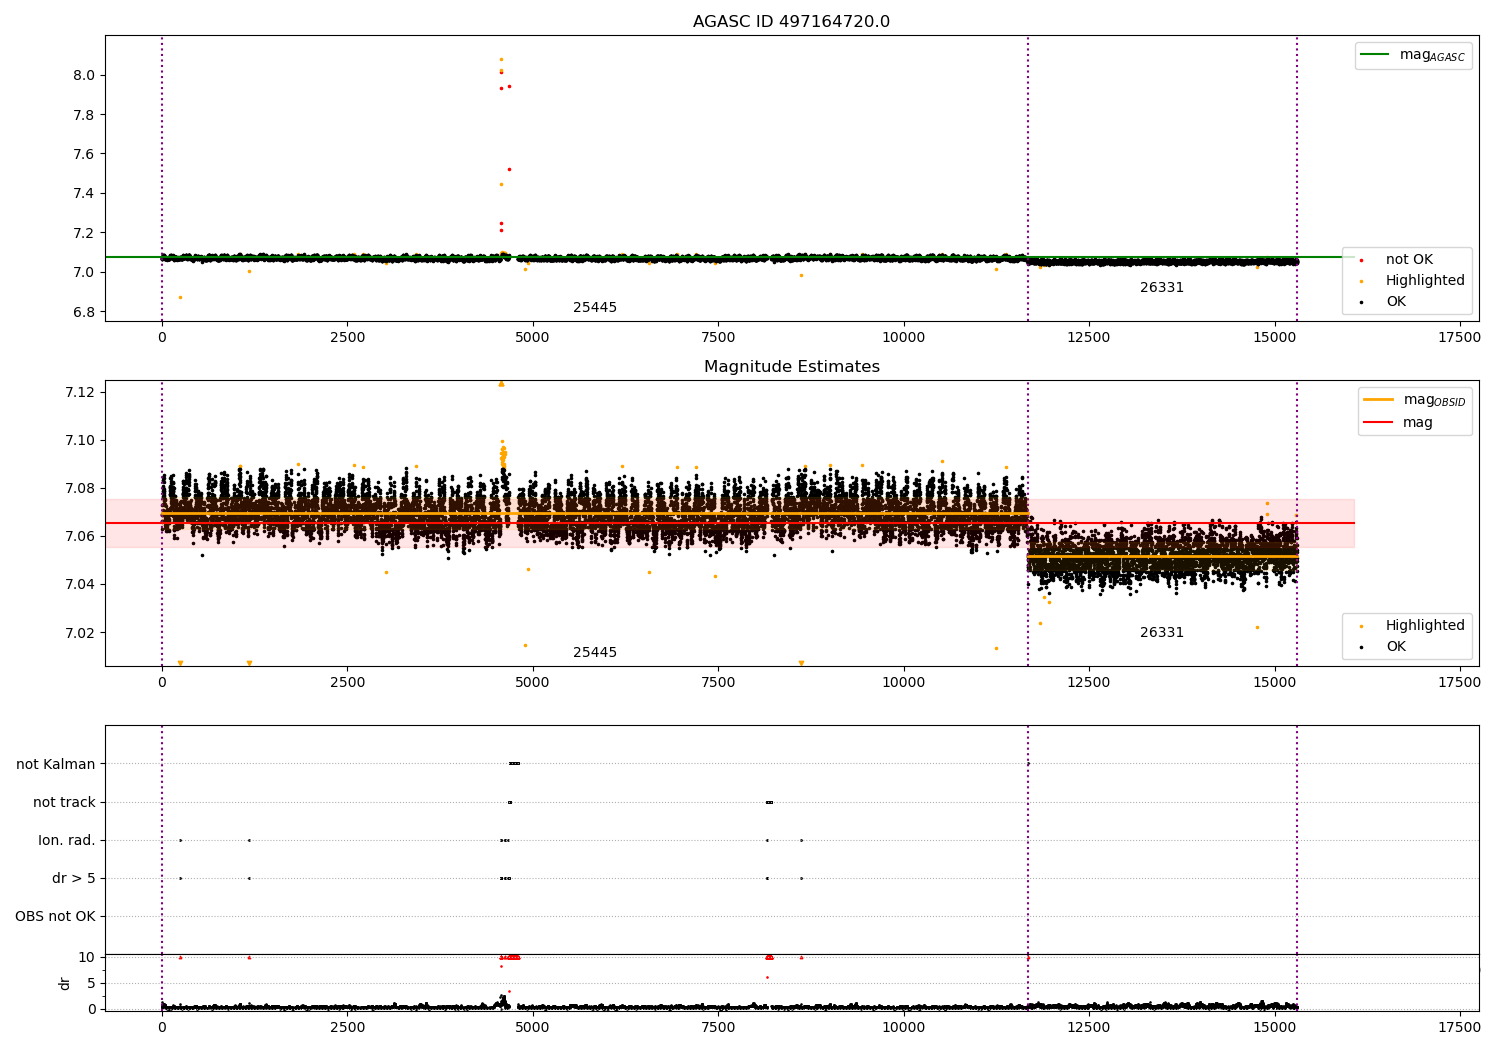Click the '7.02' y-tick in middle plot
This screenshot has width=1500, height=1050.
(x=79, y=633)
